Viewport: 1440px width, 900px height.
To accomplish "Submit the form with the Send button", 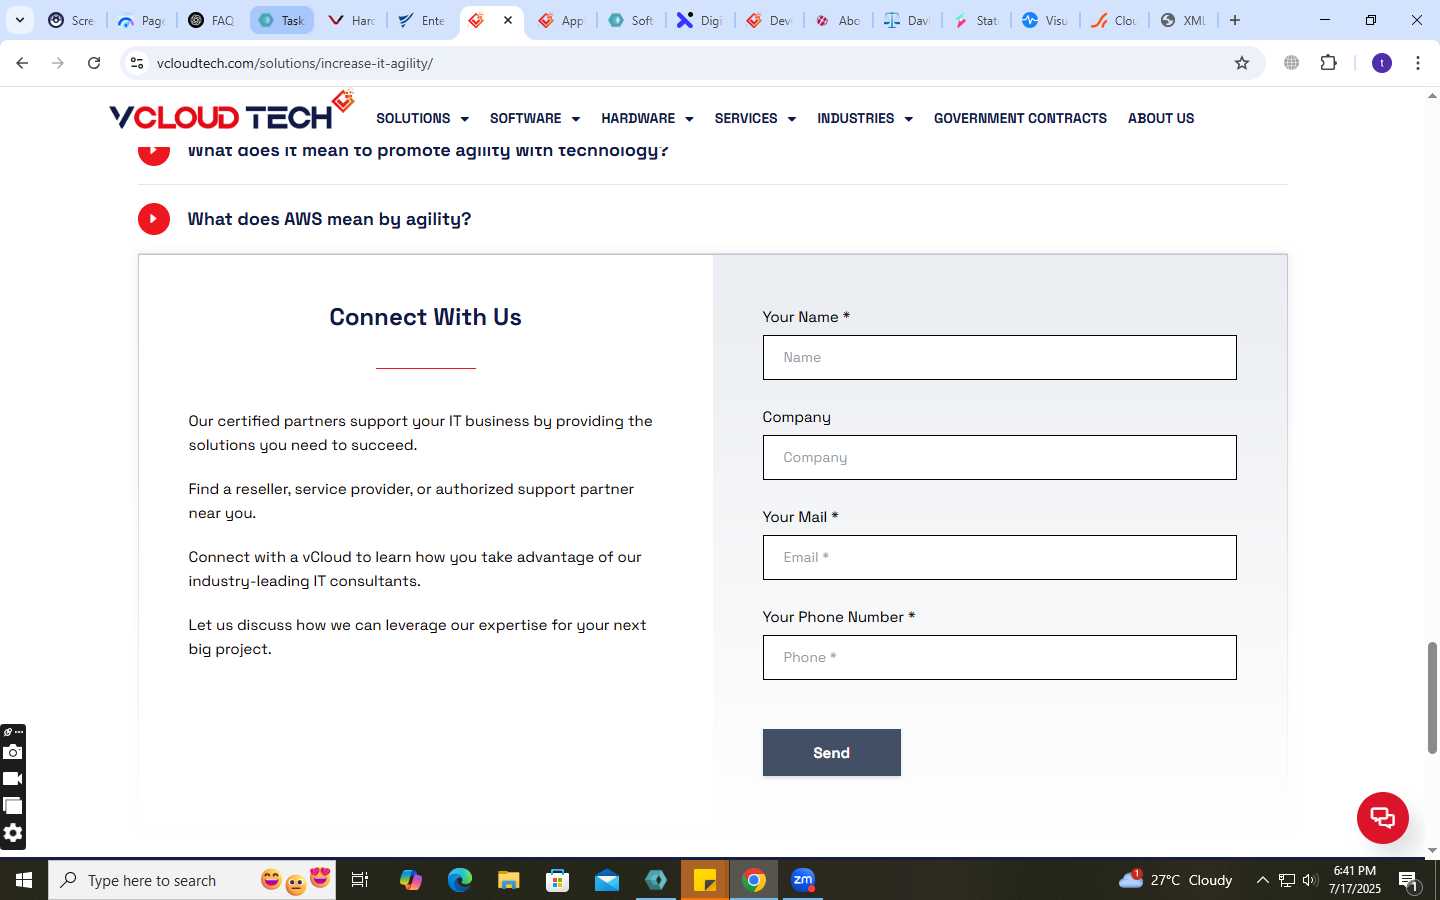I will (x=831, y=752).
